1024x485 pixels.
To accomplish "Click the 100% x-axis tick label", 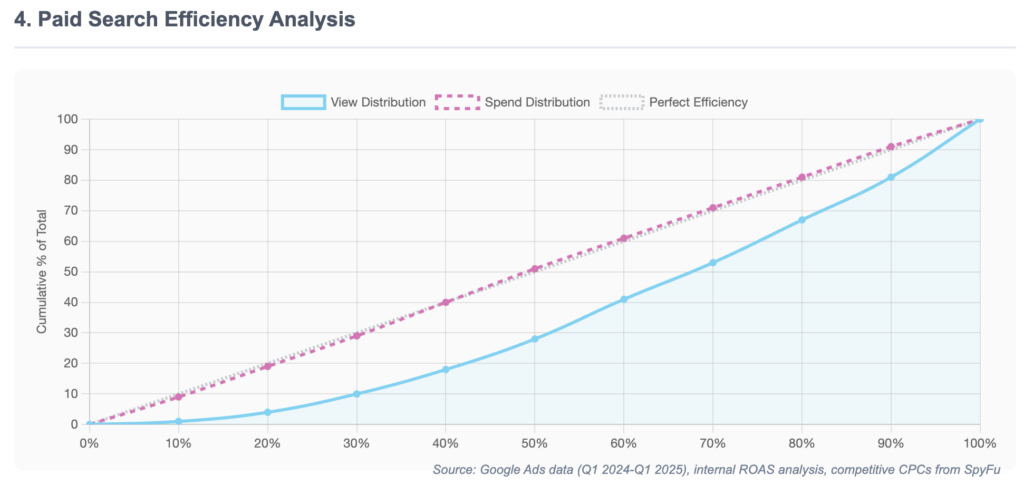I will point(980,443).
